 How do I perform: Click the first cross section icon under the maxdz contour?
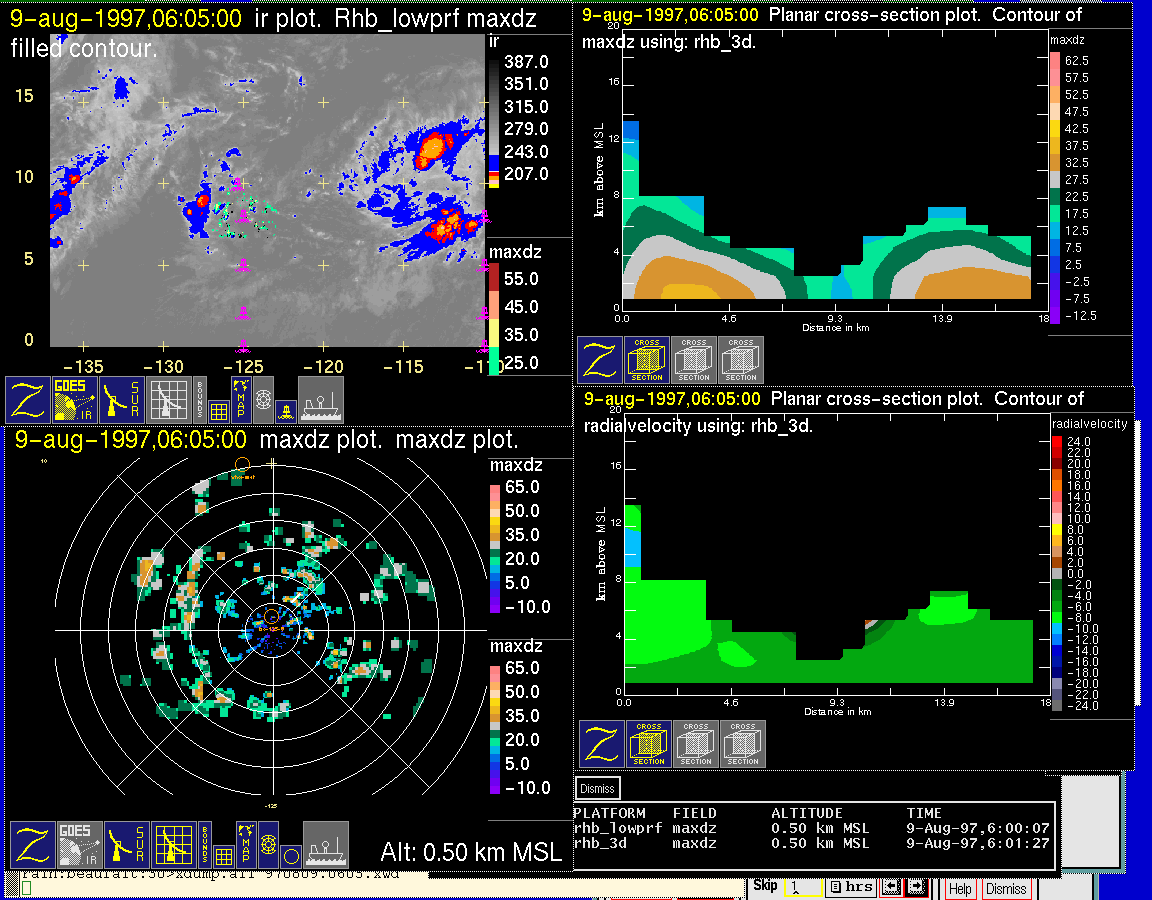click(x=647, y=360)
